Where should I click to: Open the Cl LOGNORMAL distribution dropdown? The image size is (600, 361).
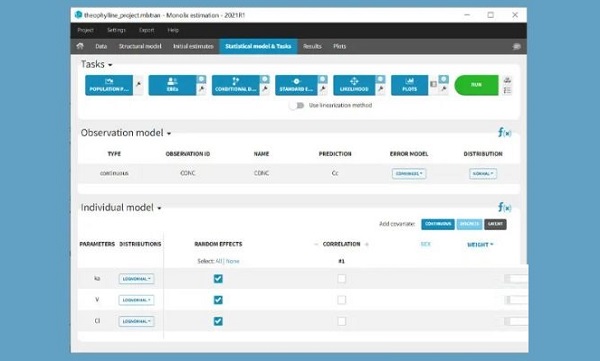(137, 321)
